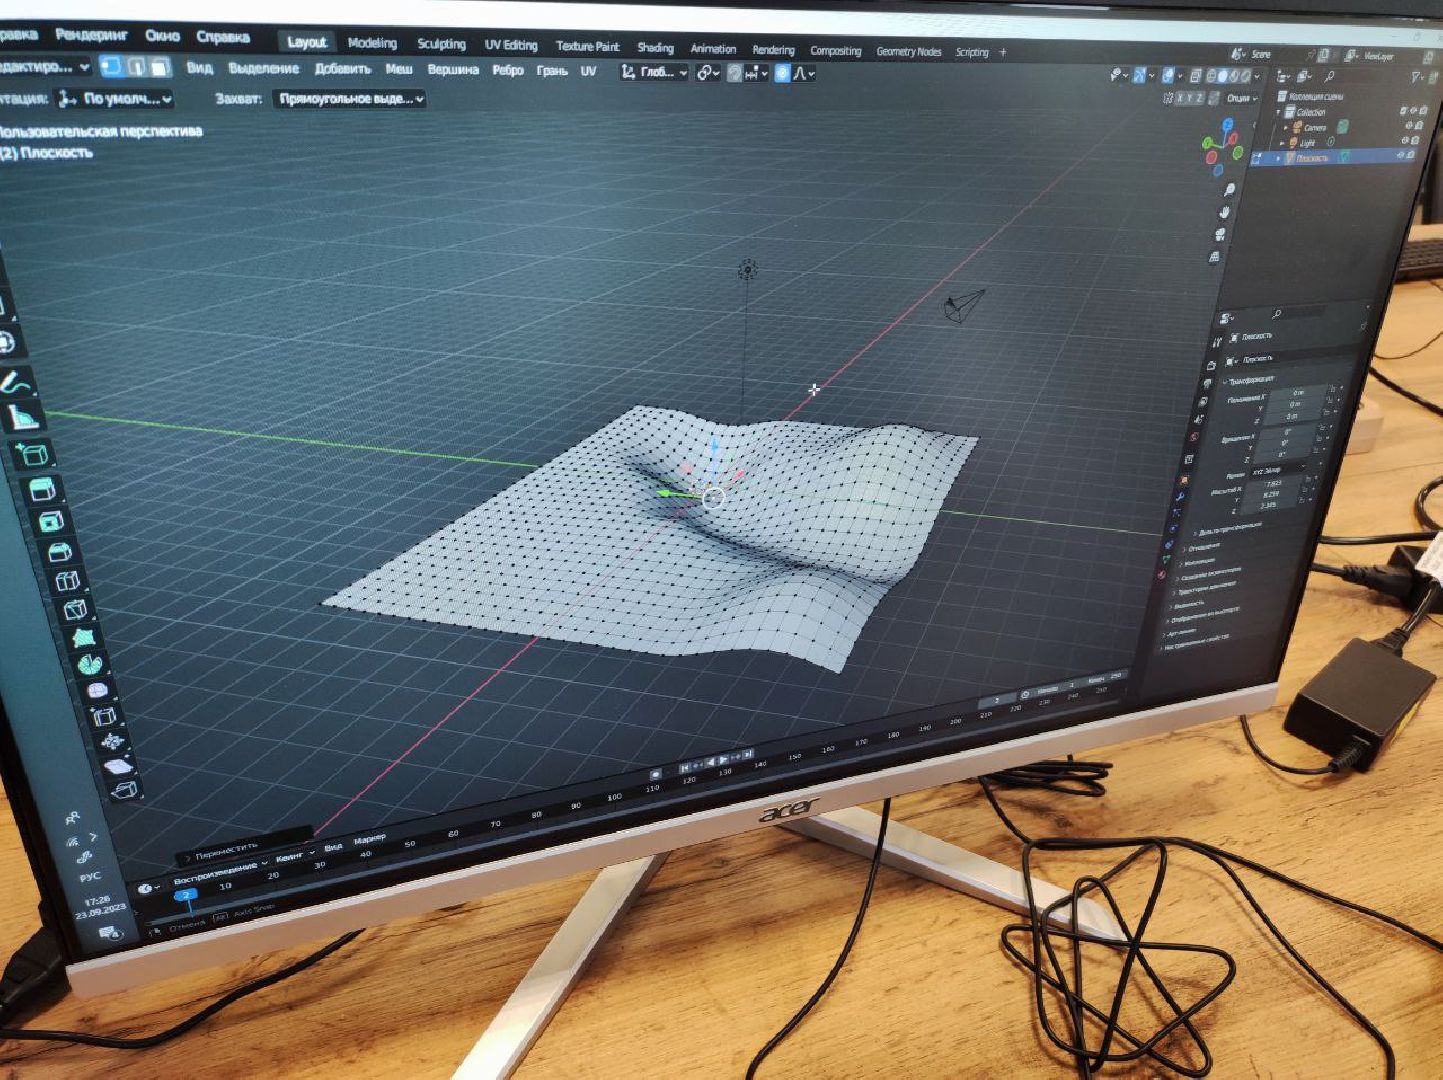Open the Меш menu
The image size is (1443, 1080).
click(399, 69)
